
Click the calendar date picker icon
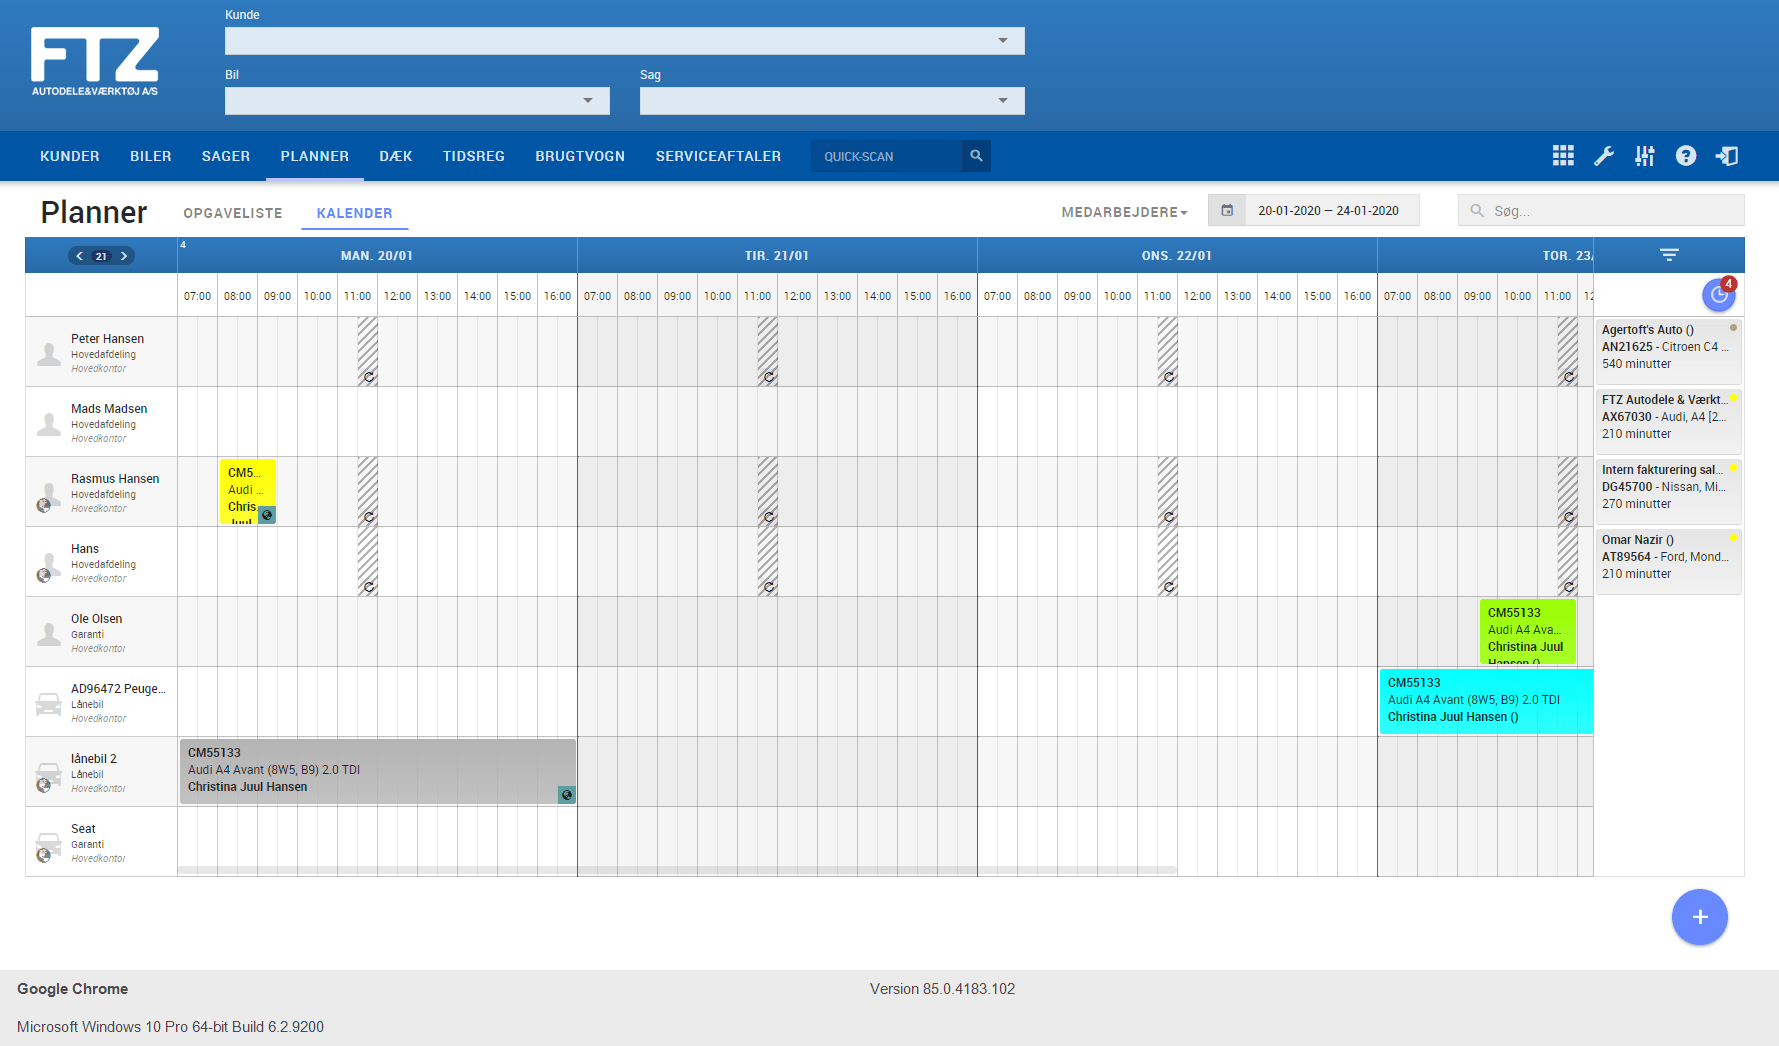click(x=1227, y=211)
